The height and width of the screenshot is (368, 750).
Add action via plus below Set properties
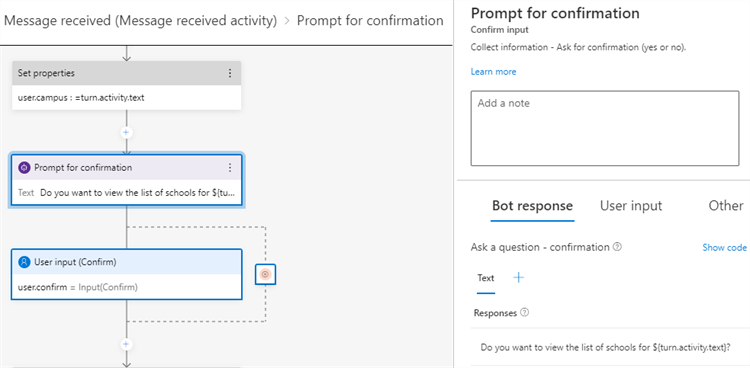point(126,132)
